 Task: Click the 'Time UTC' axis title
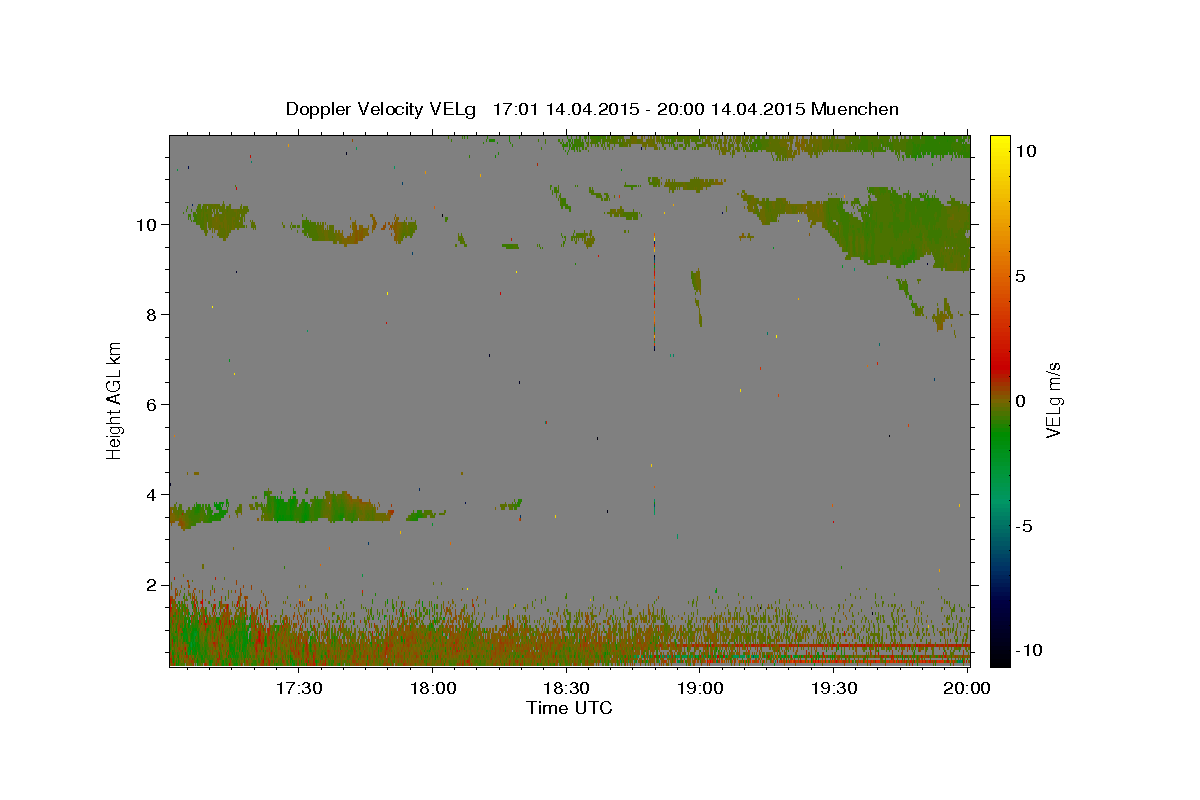569,708
